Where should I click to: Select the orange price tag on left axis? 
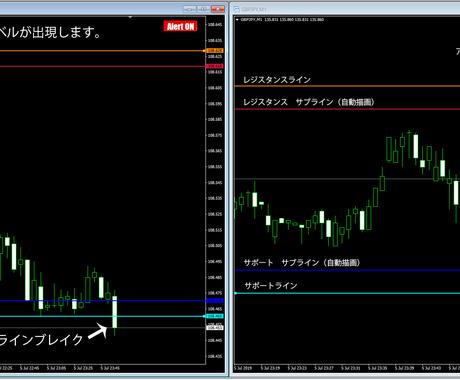215,51
